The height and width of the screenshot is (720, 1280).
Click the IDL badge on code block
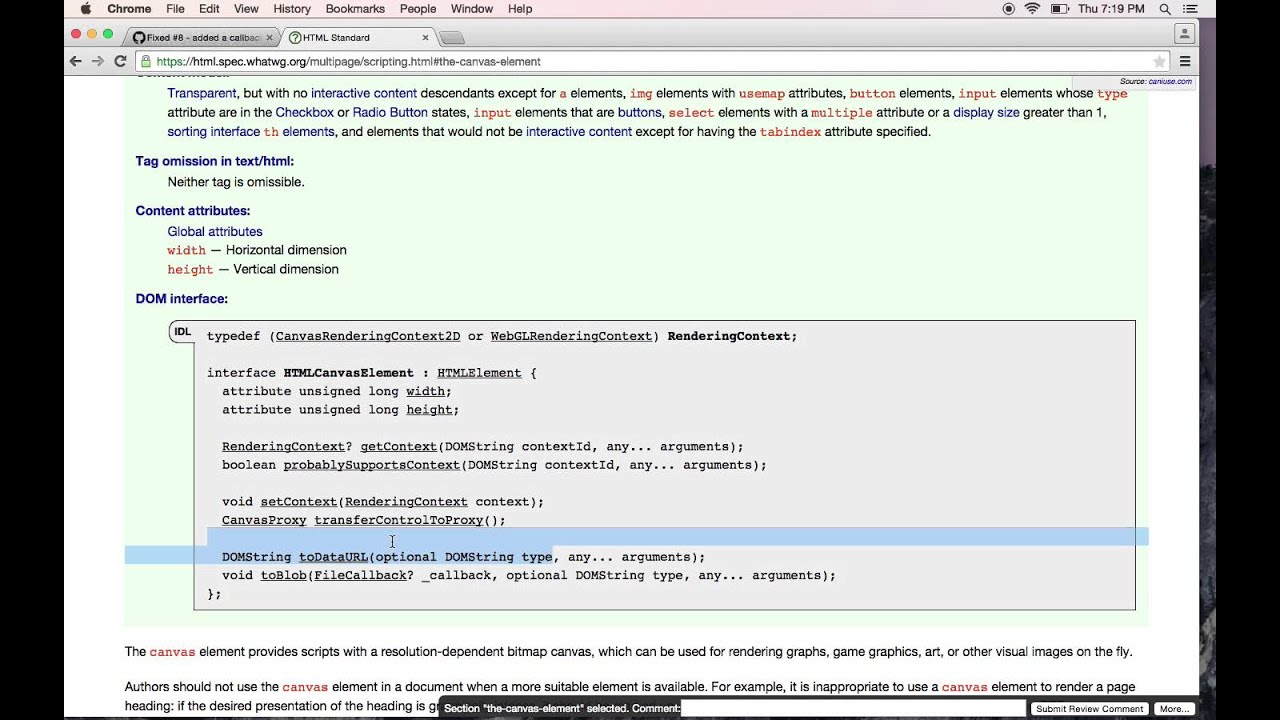pos(182,332)
